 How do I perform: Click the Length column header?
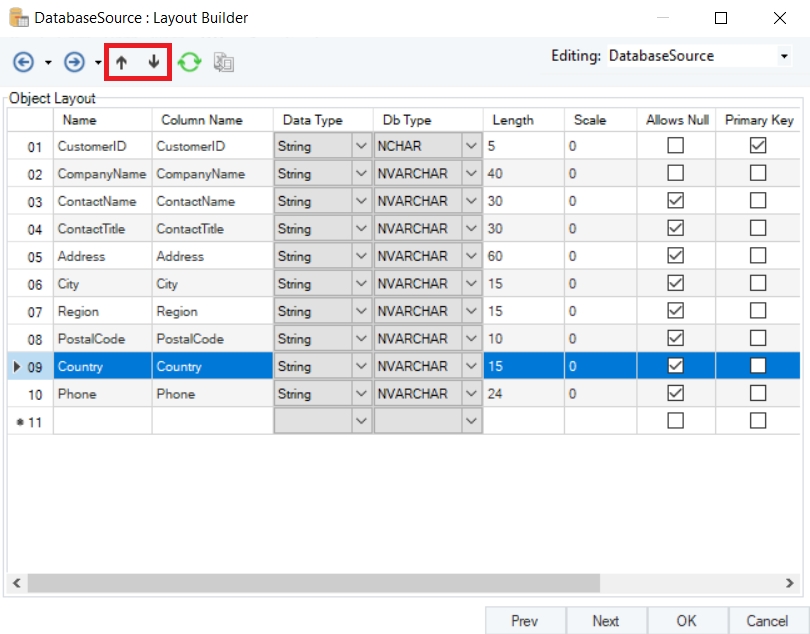[513, 120]
